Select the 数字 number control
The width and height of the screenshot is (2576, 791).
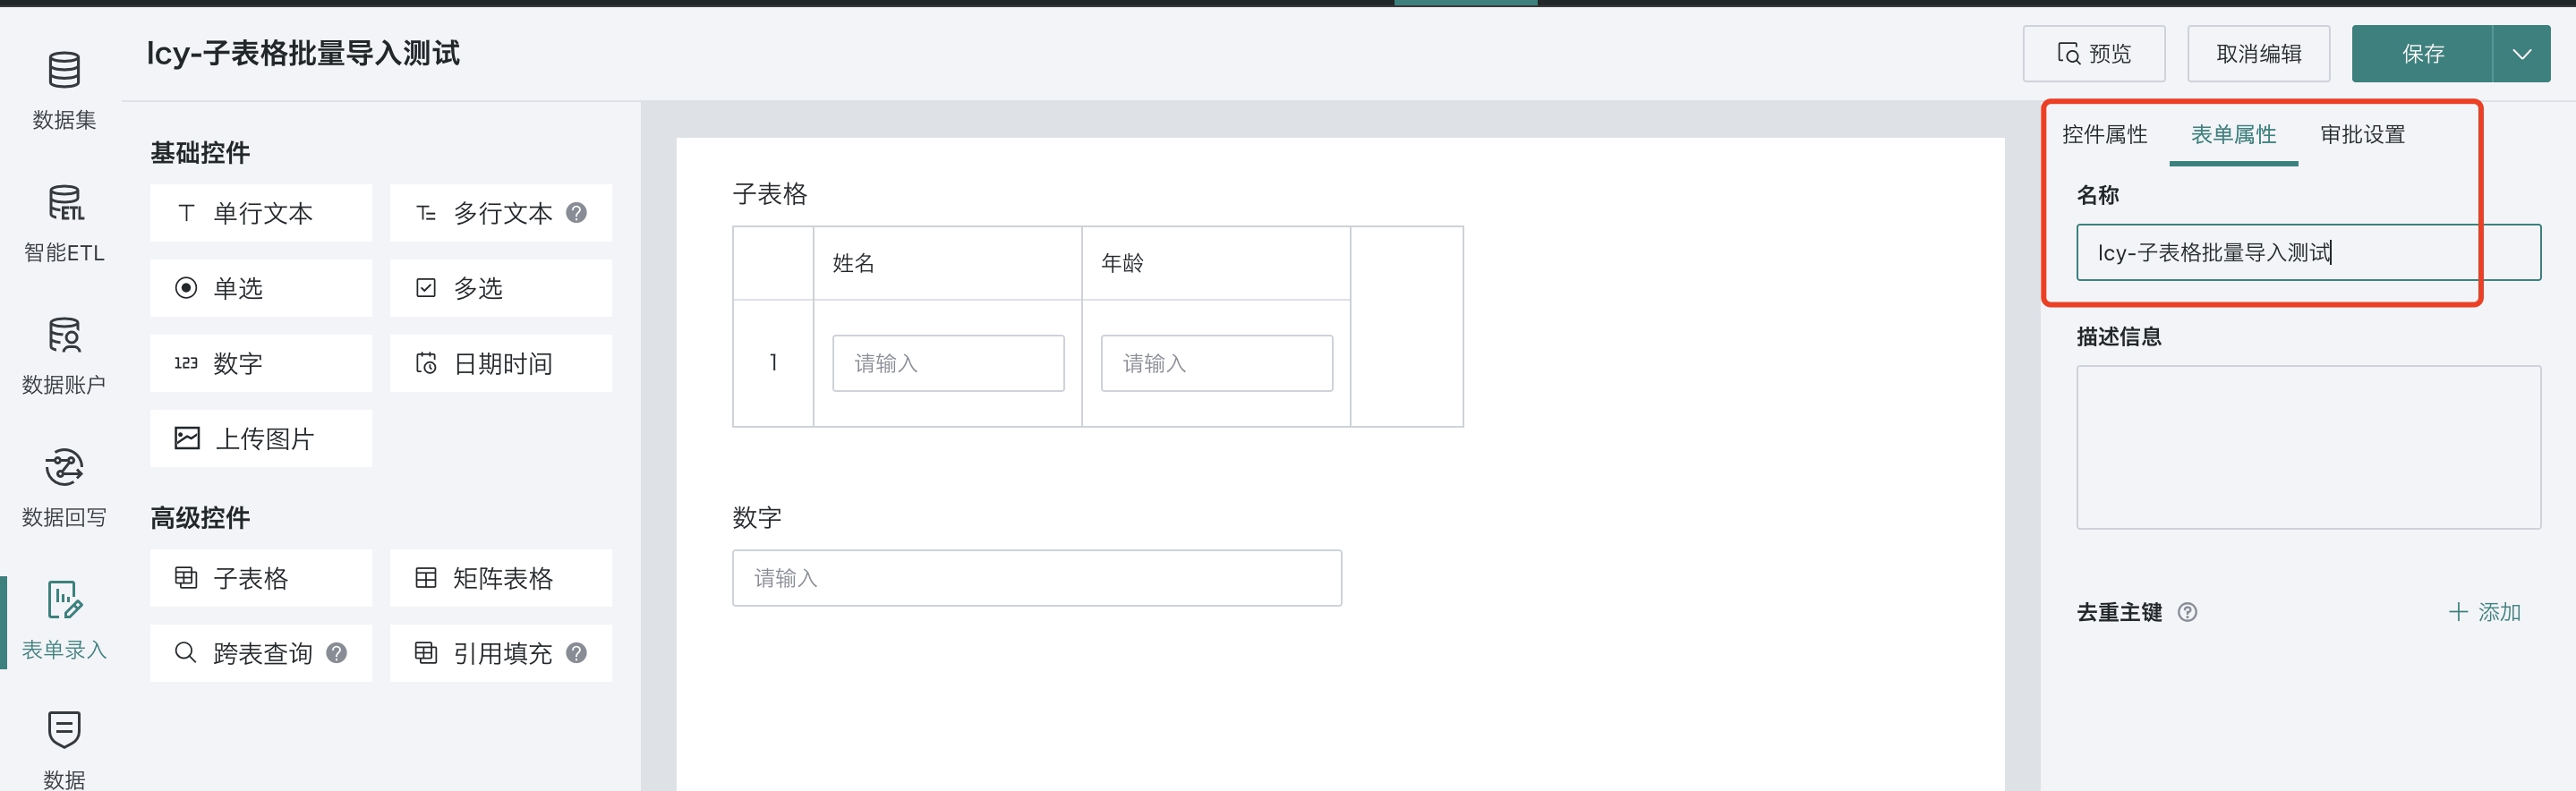pos(261,363)
